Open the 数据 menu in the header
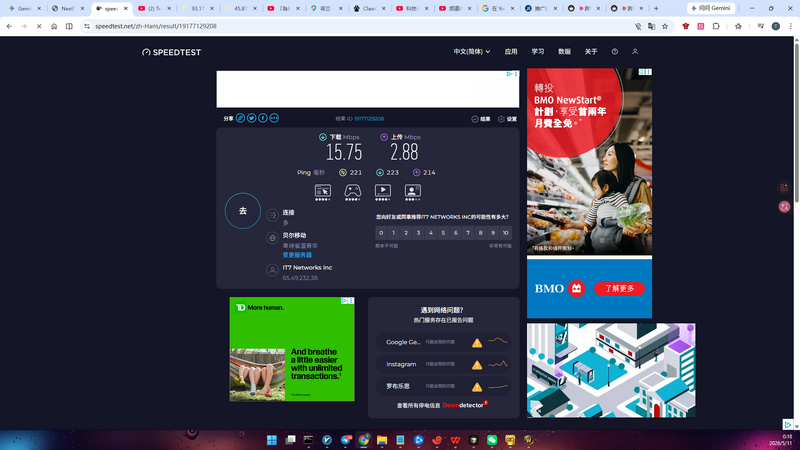The height and width of the screenshot is (450, 800). coord(564,52)
